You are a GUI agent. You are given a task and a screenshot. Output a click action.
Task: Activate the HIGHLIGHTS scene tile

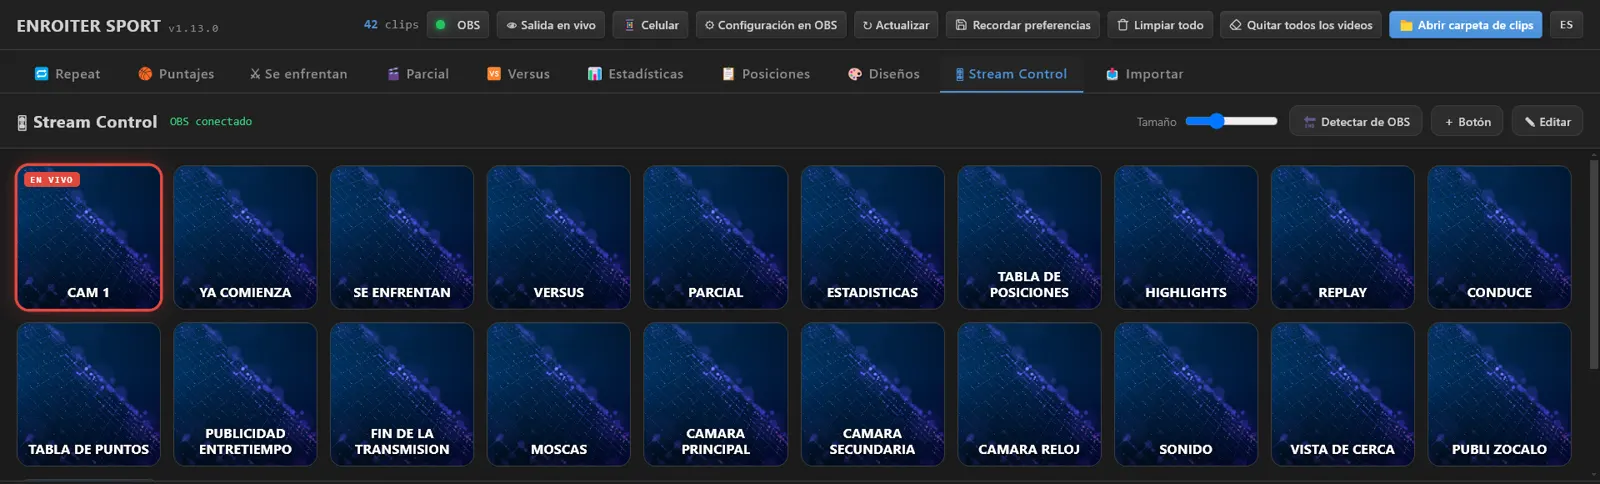click(1186, 238)
